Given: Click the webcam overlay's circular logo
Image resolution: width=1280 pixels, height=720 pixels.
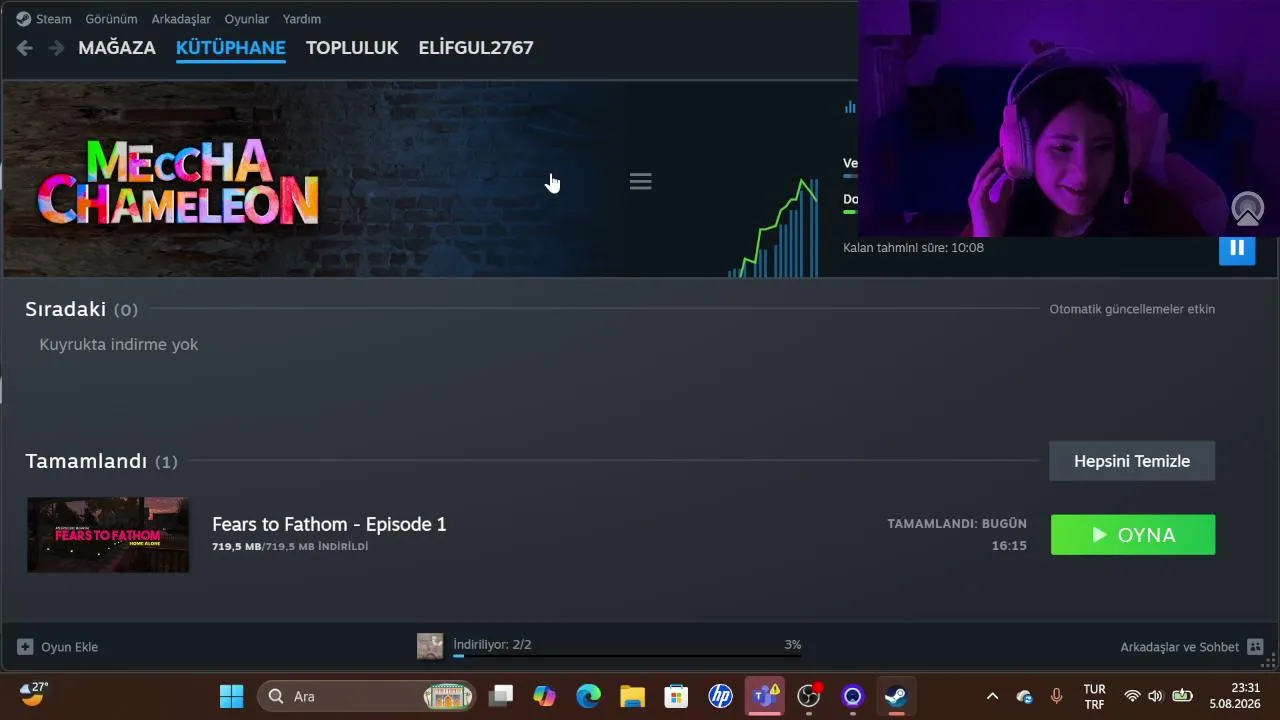Looking at the screenshot, I should coord(1247,209).
